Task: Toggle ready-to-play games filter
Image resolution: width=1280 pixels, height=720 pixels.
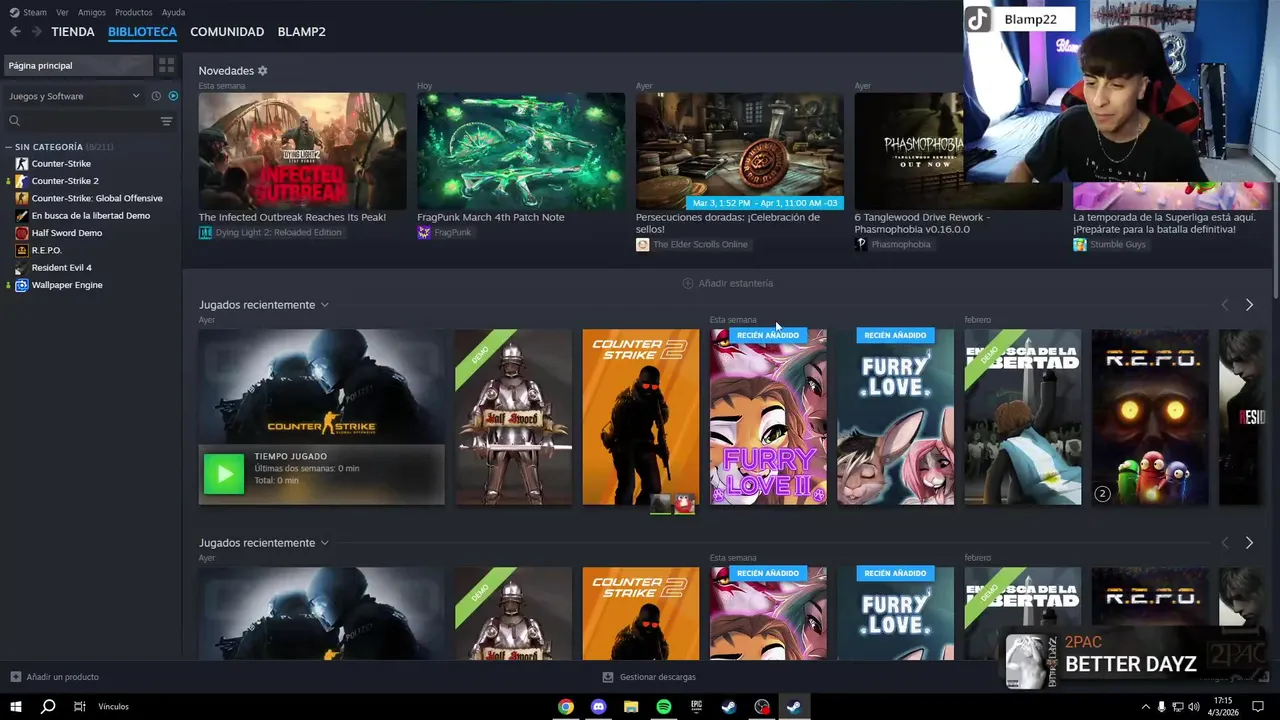Action: point(173,96)
